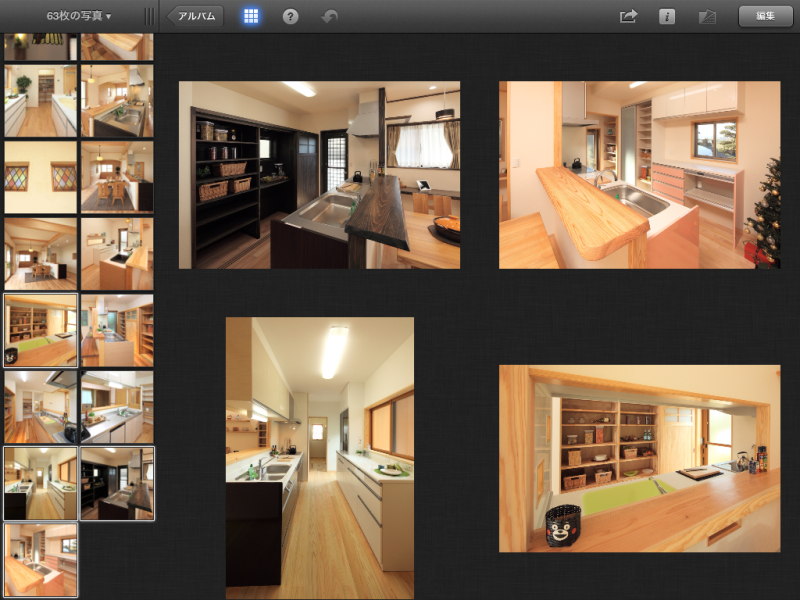
Task: Open the help question mark icon
Action: pyautogui.click(x=290, y=16)
